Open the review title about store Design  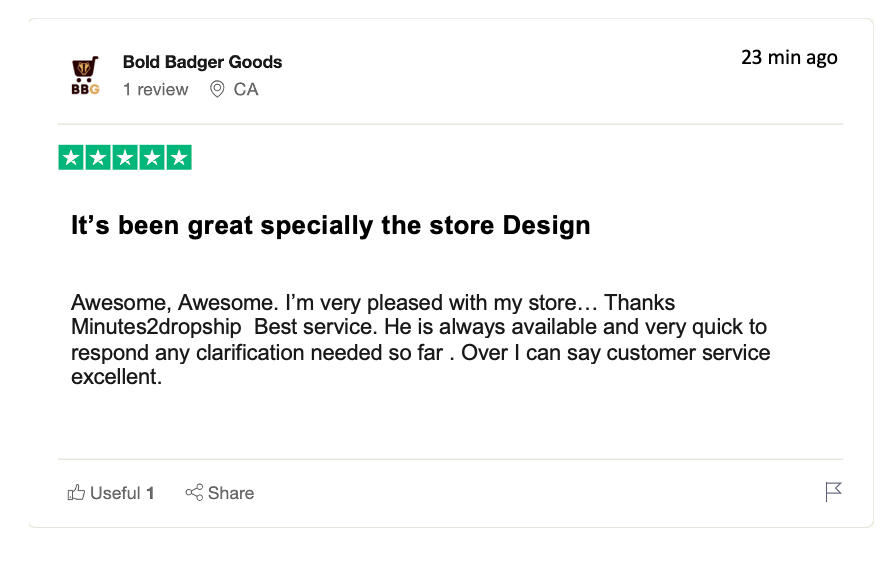pyautogui.click(x=330, y=225)
